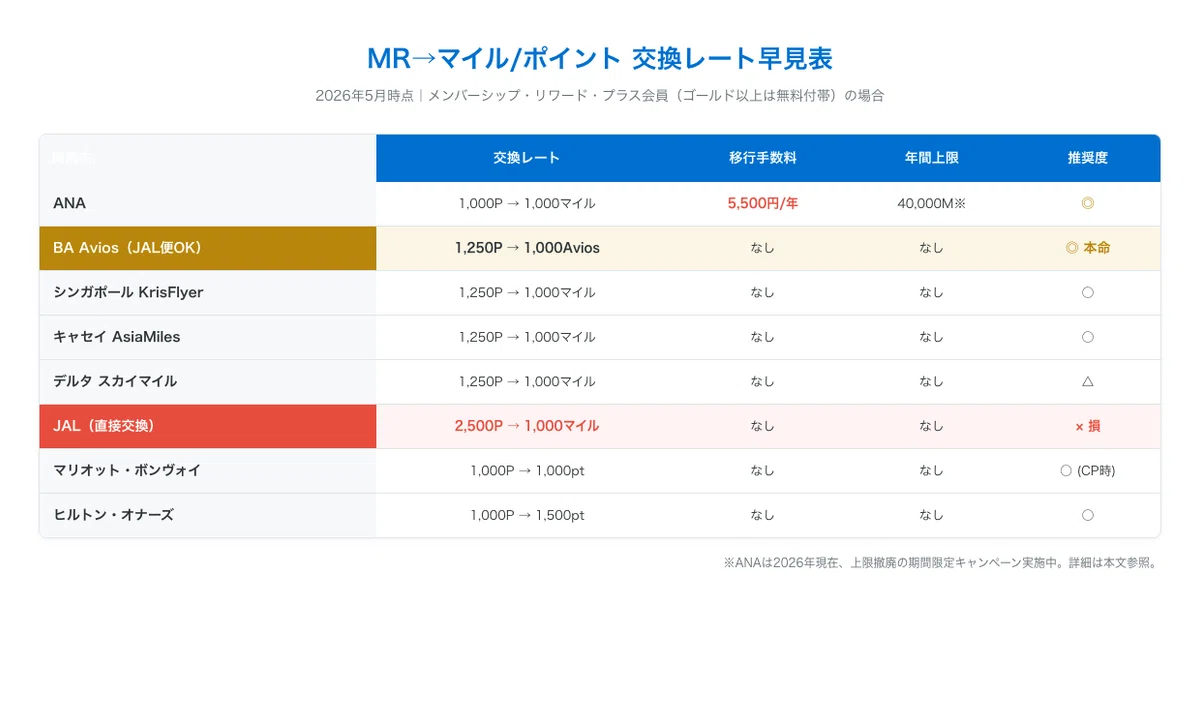Viewport: 1200px width, 726px height.
Task: Click the 'なし' annual limit in the KrisFlyer row
Action: [932, 292]
